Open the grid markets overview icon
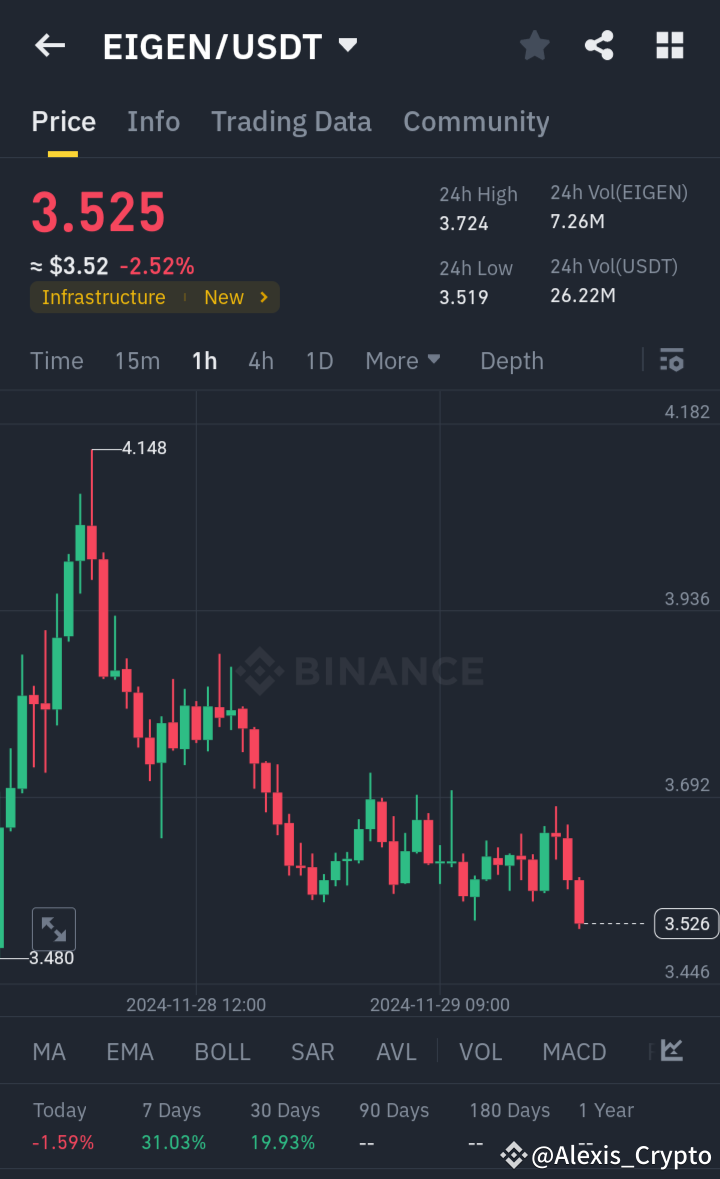 click(669, 45)
